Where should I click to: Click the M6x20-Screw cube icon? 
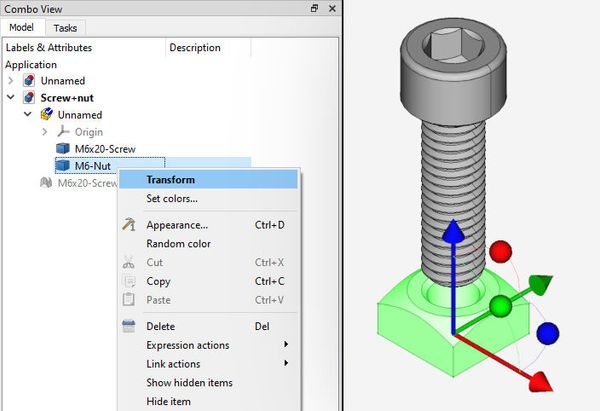tap(63, 148)
